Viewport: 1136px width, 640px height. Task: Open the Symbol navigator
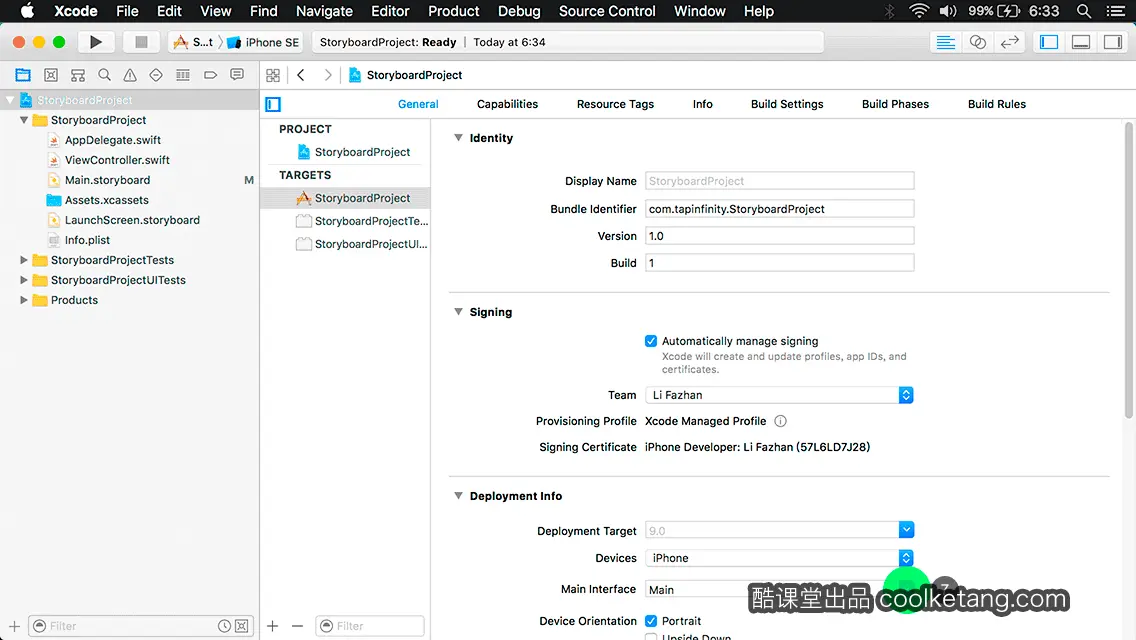click(78, 75)
